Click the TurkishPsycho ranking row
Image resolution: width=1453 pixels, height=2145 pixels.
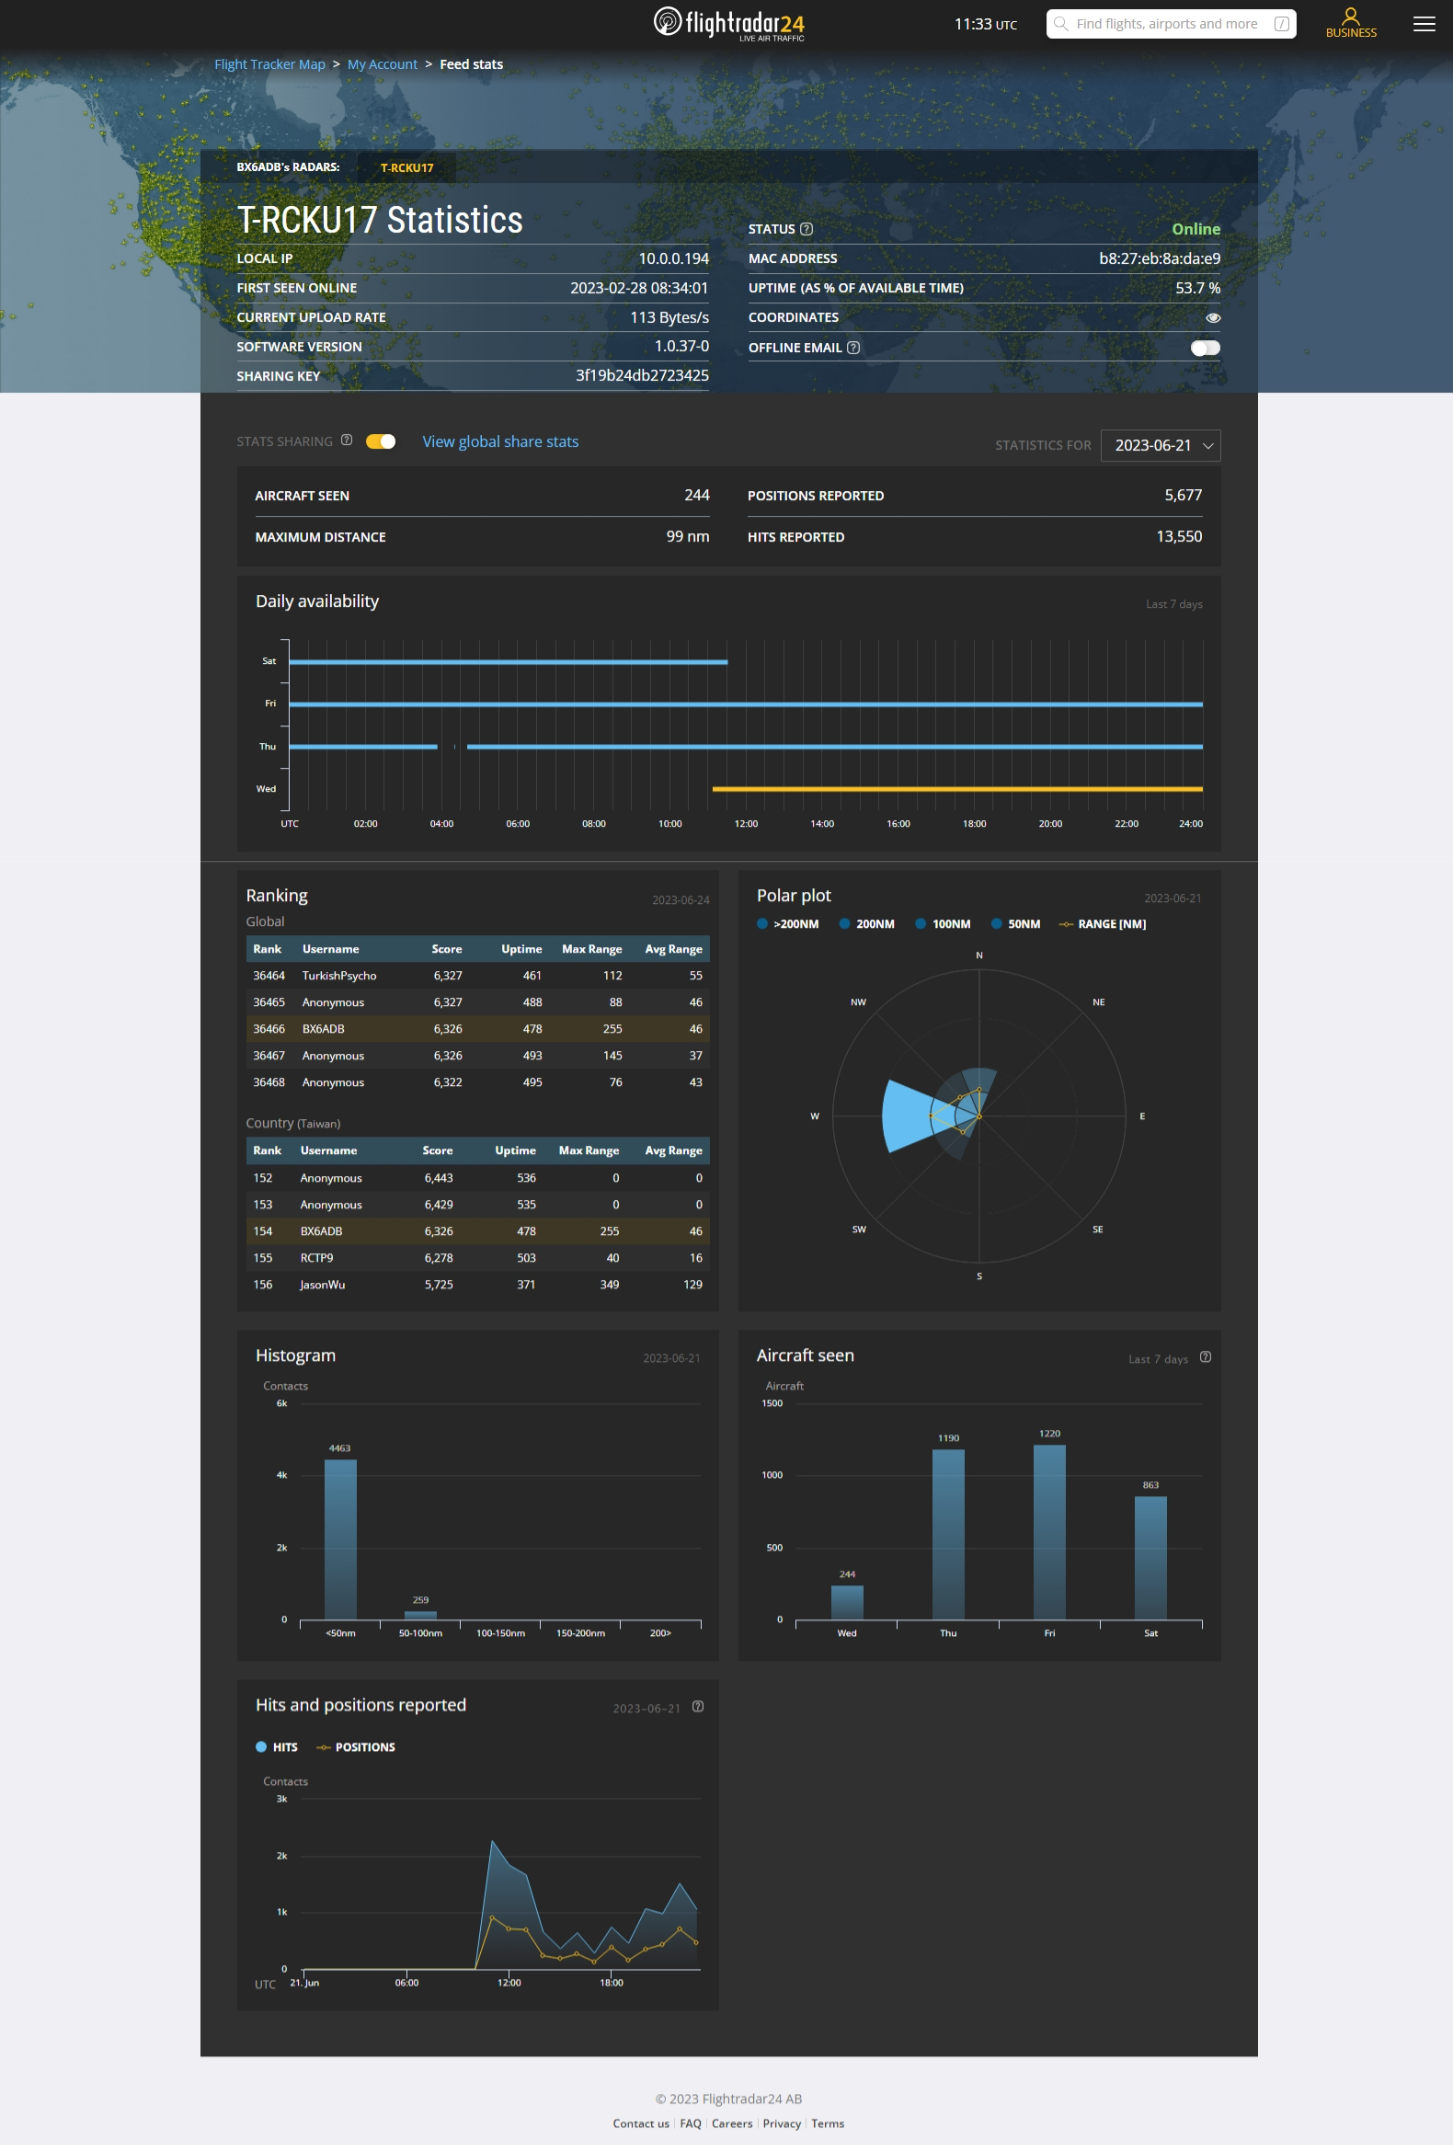click(478, 976)
